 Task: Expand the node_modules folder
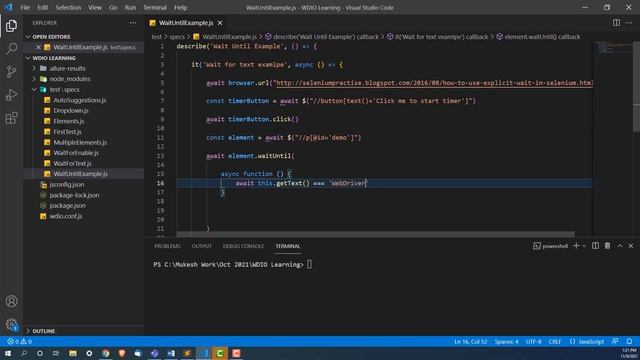tap(70, 79)
